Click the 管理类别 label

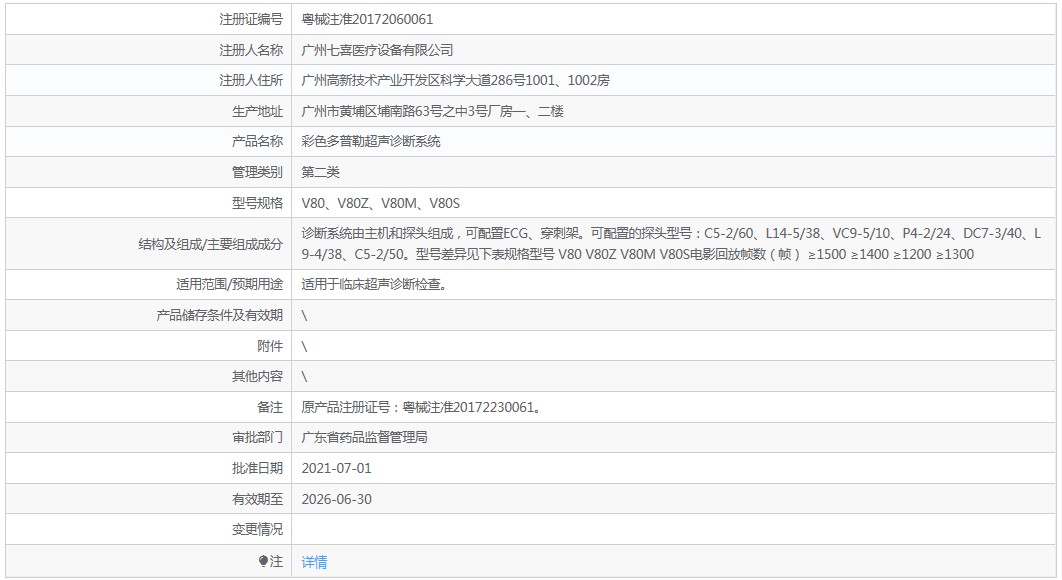tap(257, 172)
